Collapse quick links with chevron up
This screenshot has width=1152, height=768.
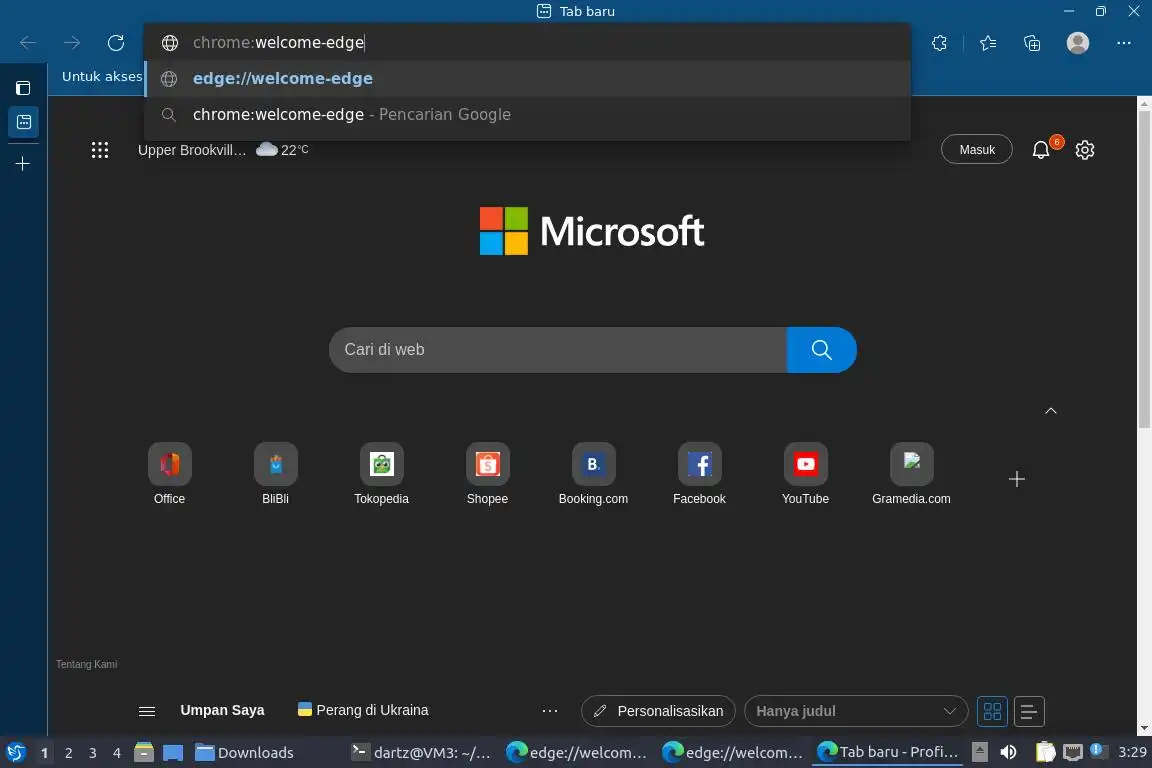point(1051,411)
